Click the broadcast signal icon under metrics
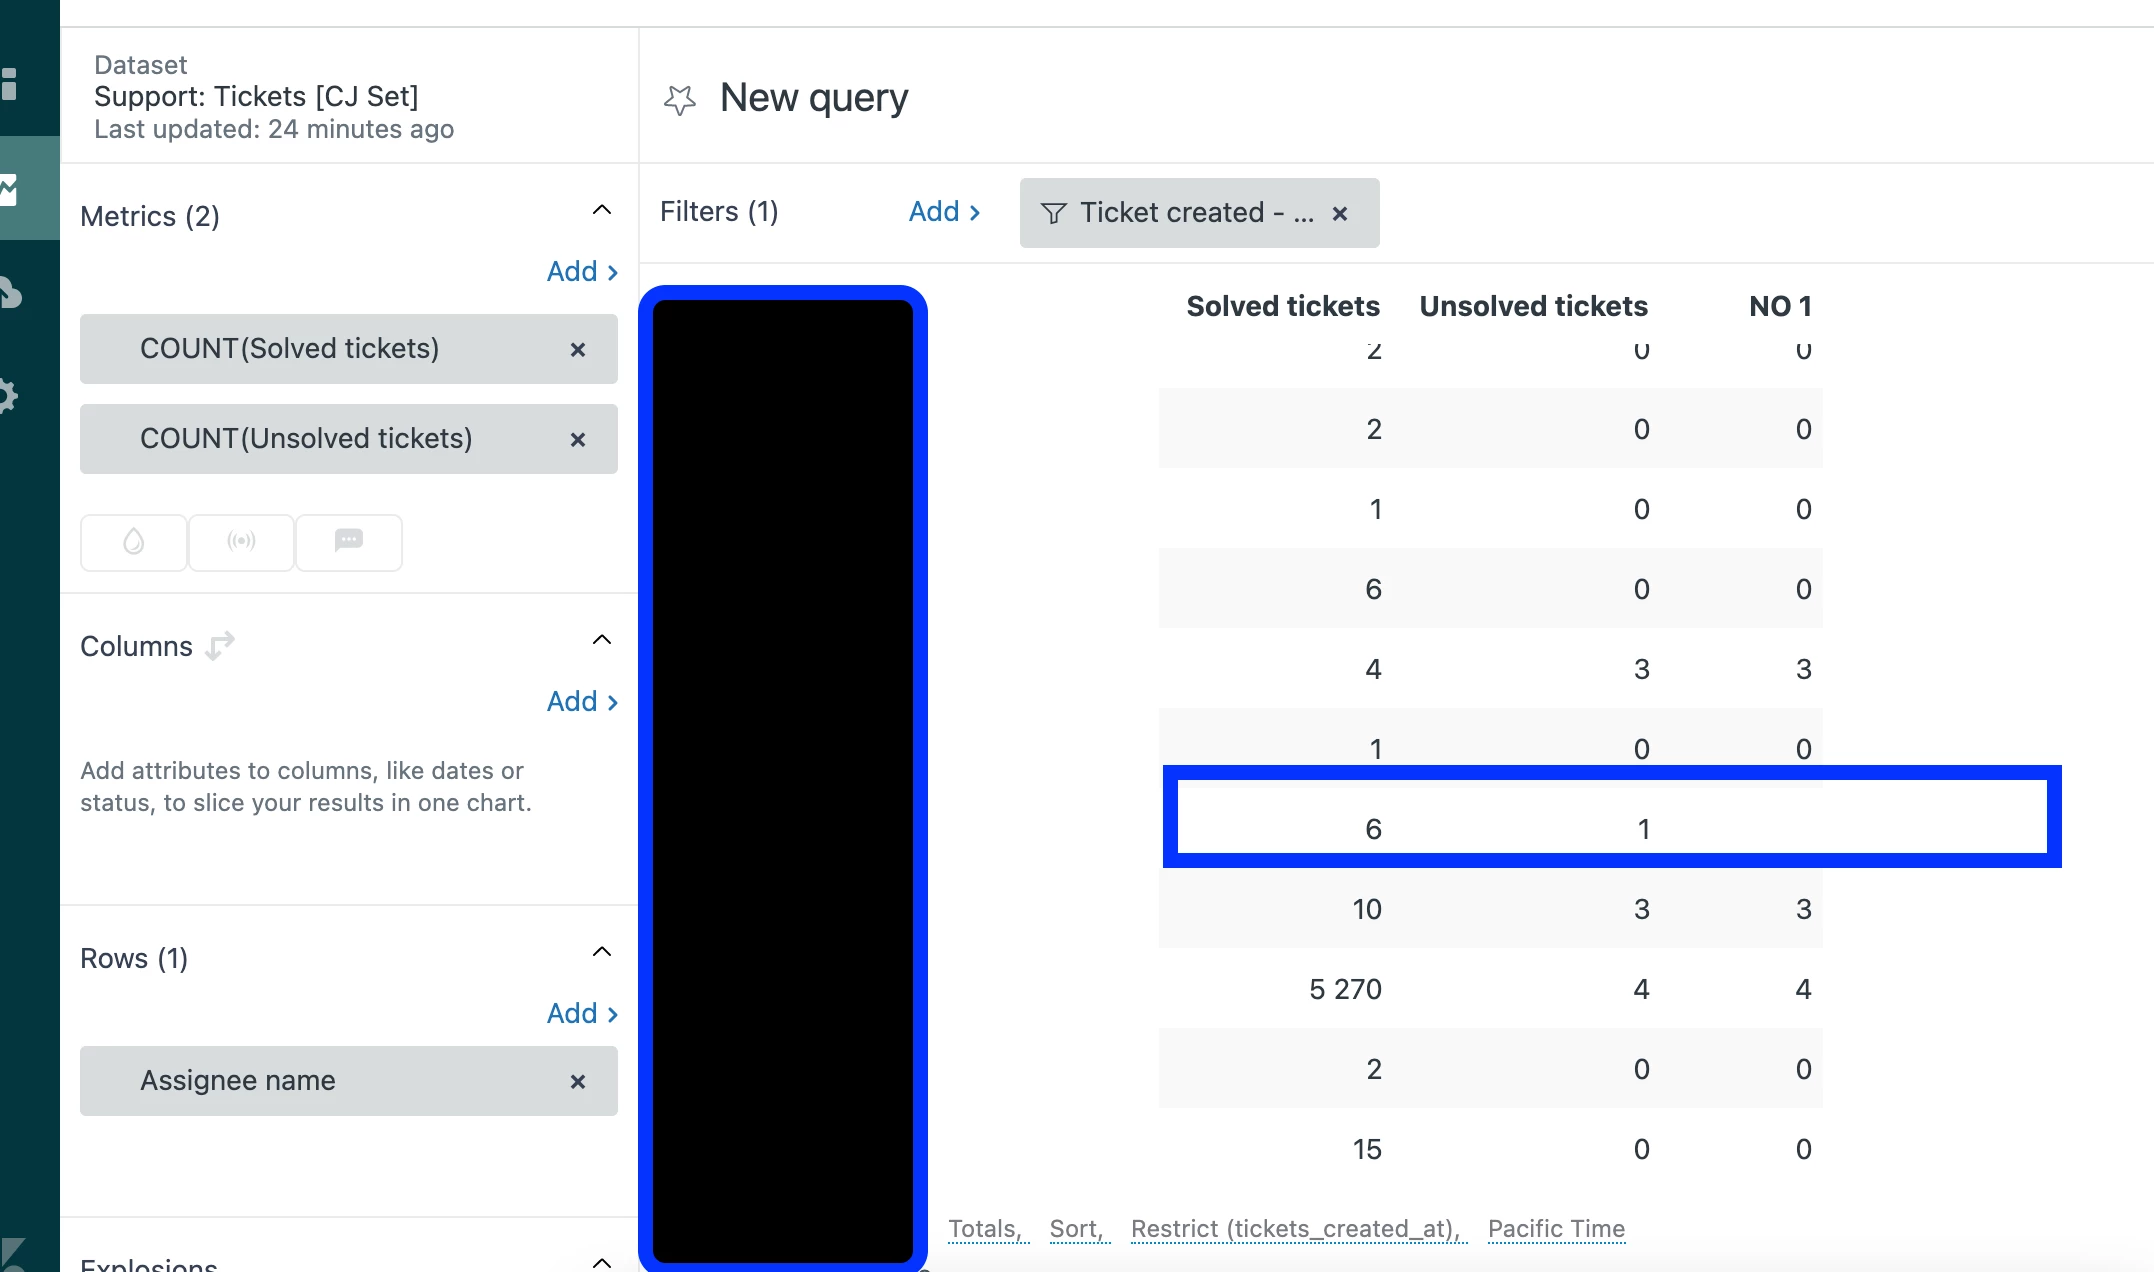Viewport: 2154px width, 1272px height. pyautogui.click(x=241, y=542)
